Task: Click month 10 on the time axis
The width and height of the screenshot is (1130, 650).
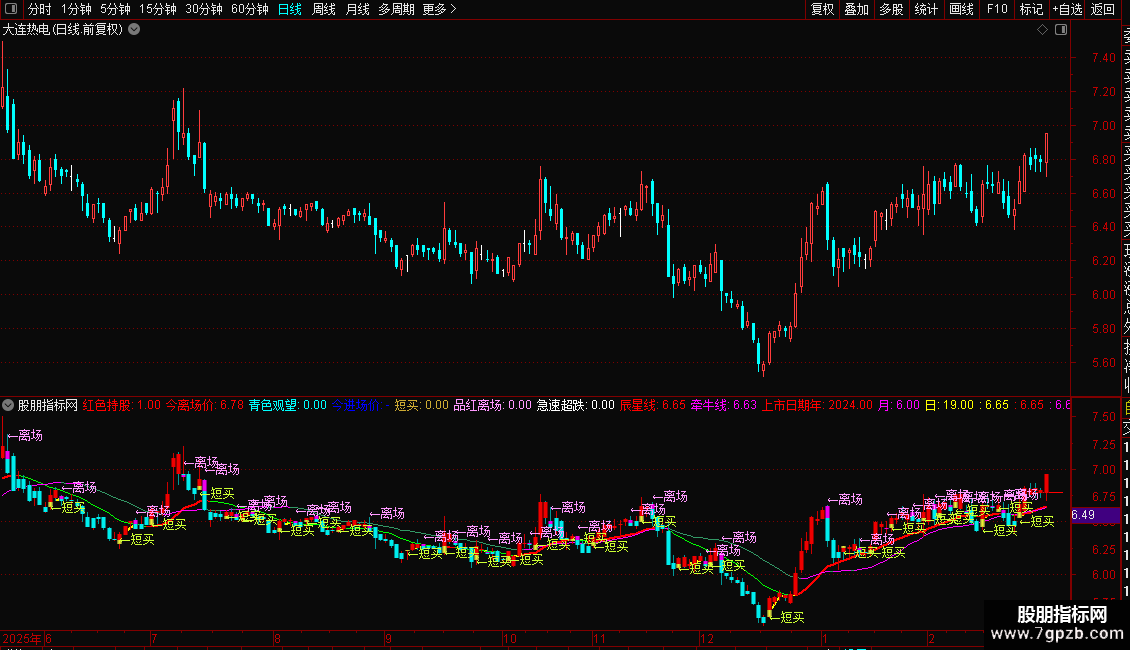Action: [510, 638]
